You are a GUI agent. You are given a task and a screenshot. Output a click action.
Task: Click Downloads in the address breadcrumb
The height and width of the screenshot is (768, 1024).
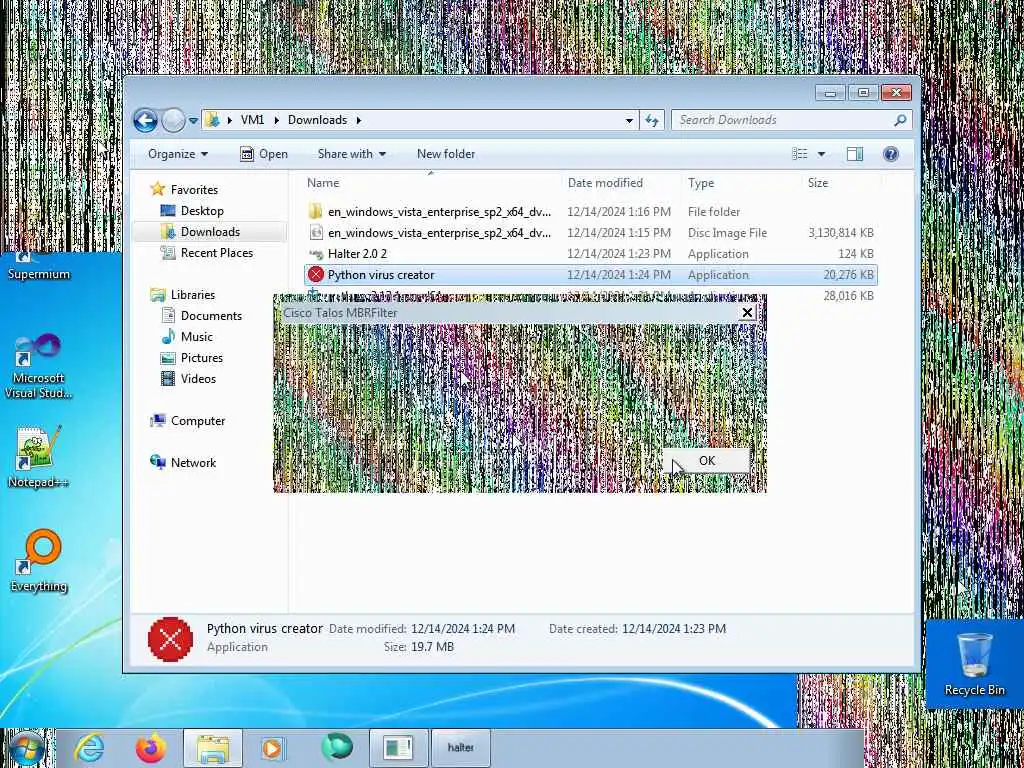(317, 120)
